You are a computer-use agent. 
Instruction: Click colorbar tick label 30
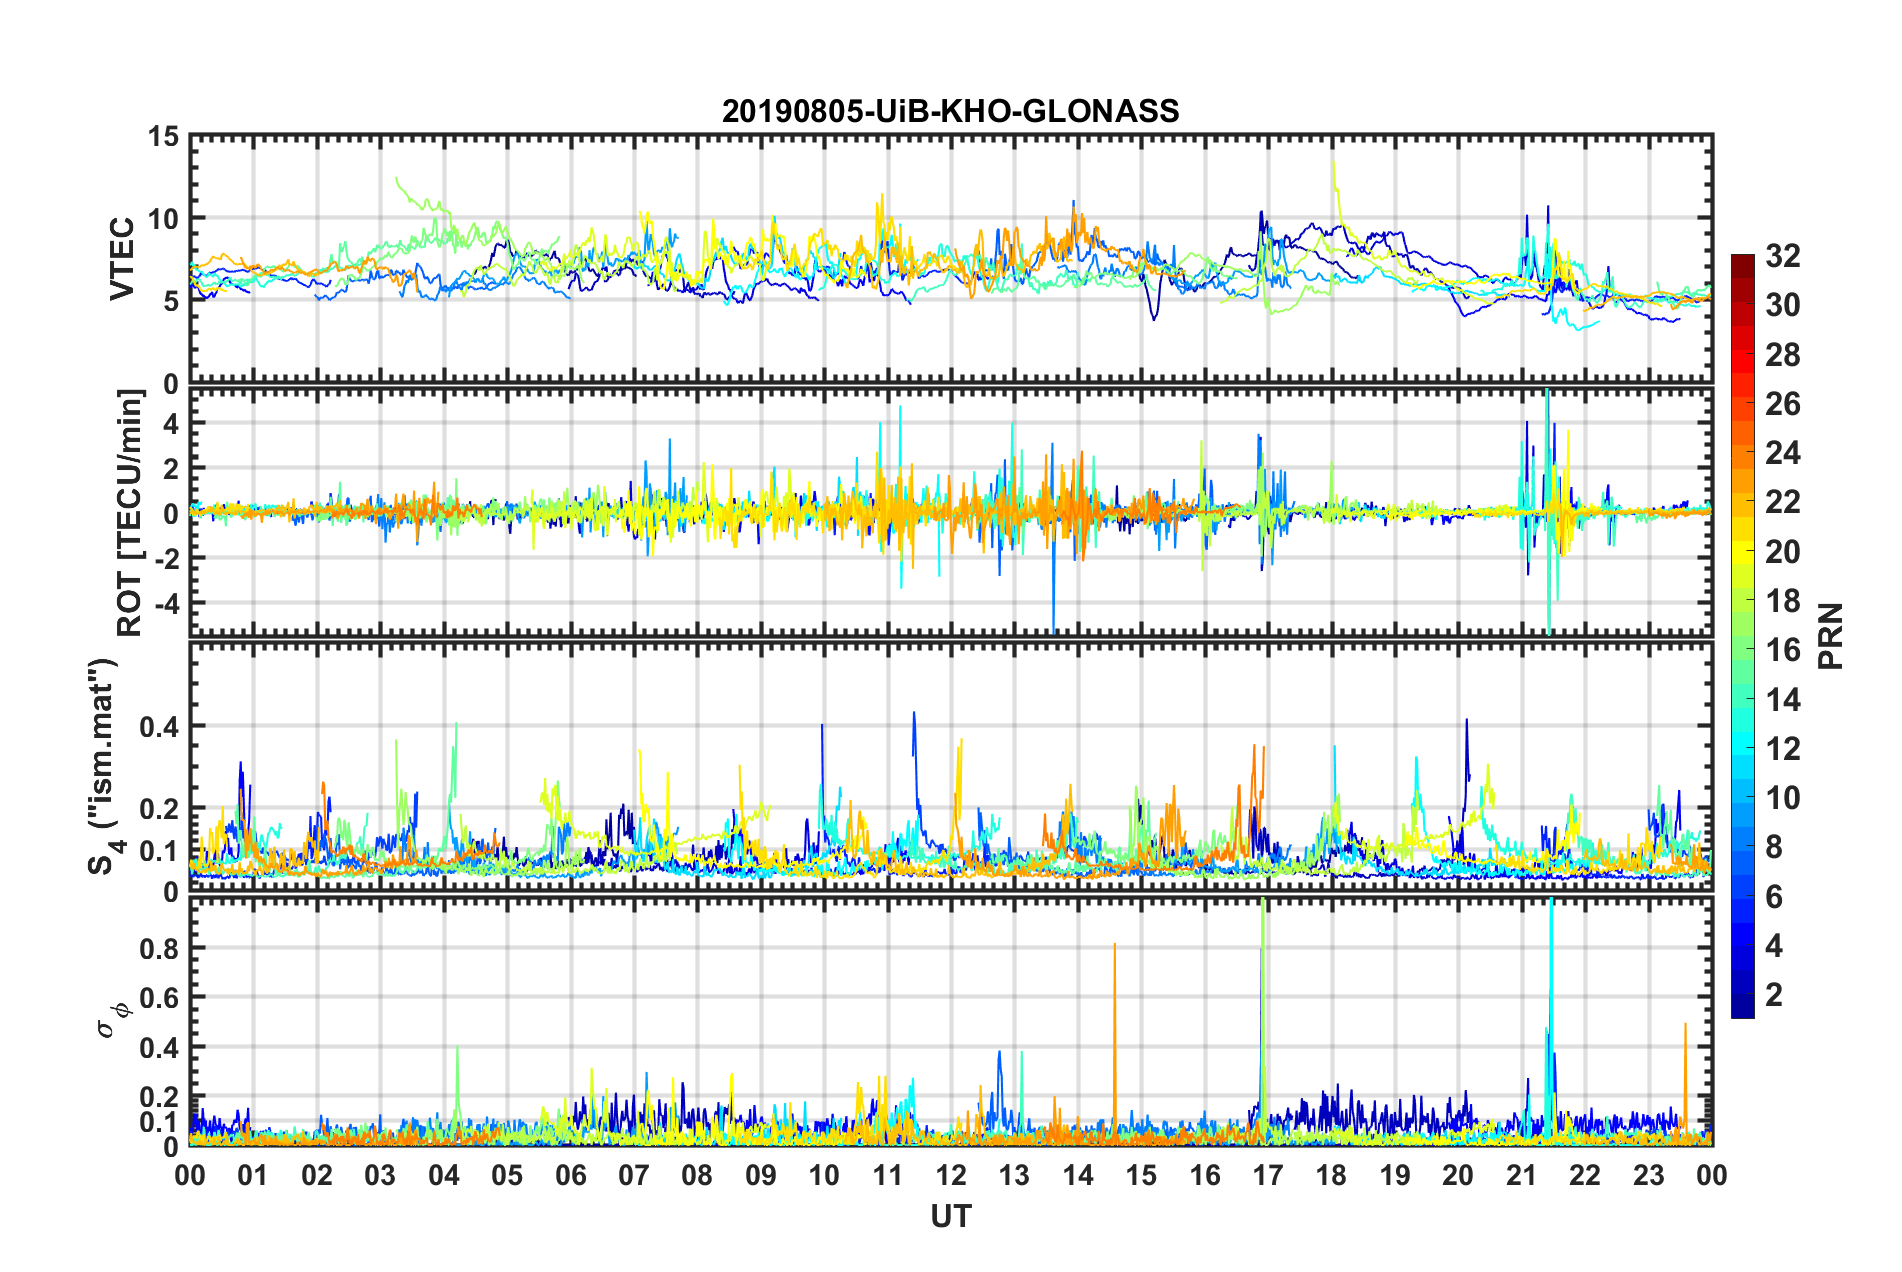click(1782, 305)
